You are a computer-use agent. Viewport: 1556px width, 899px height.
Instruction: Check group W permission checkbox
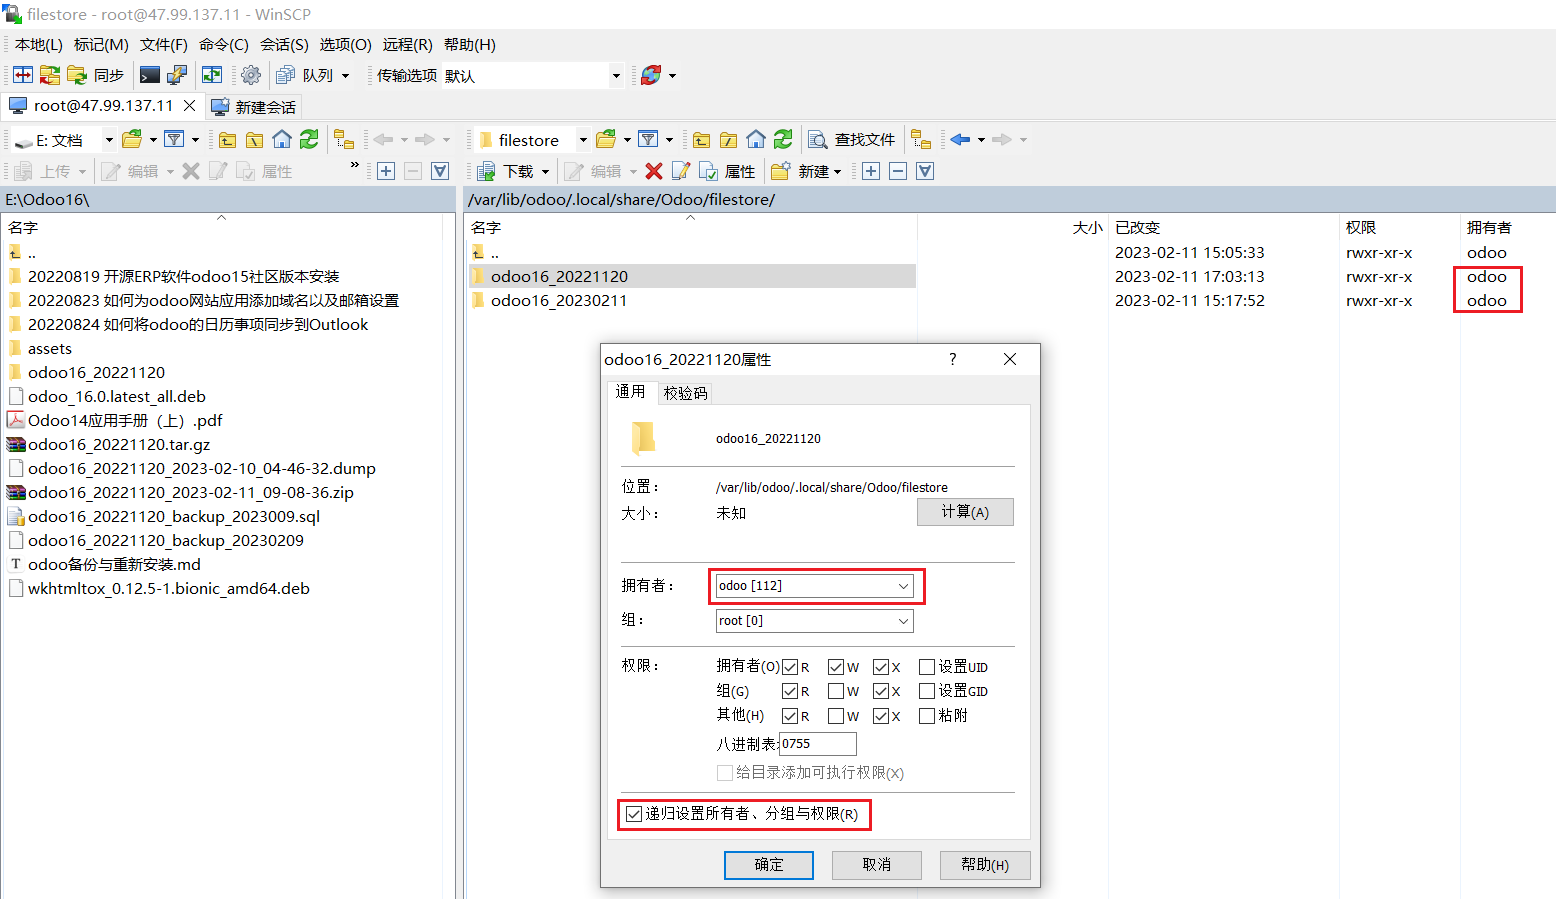click(836, 691)
